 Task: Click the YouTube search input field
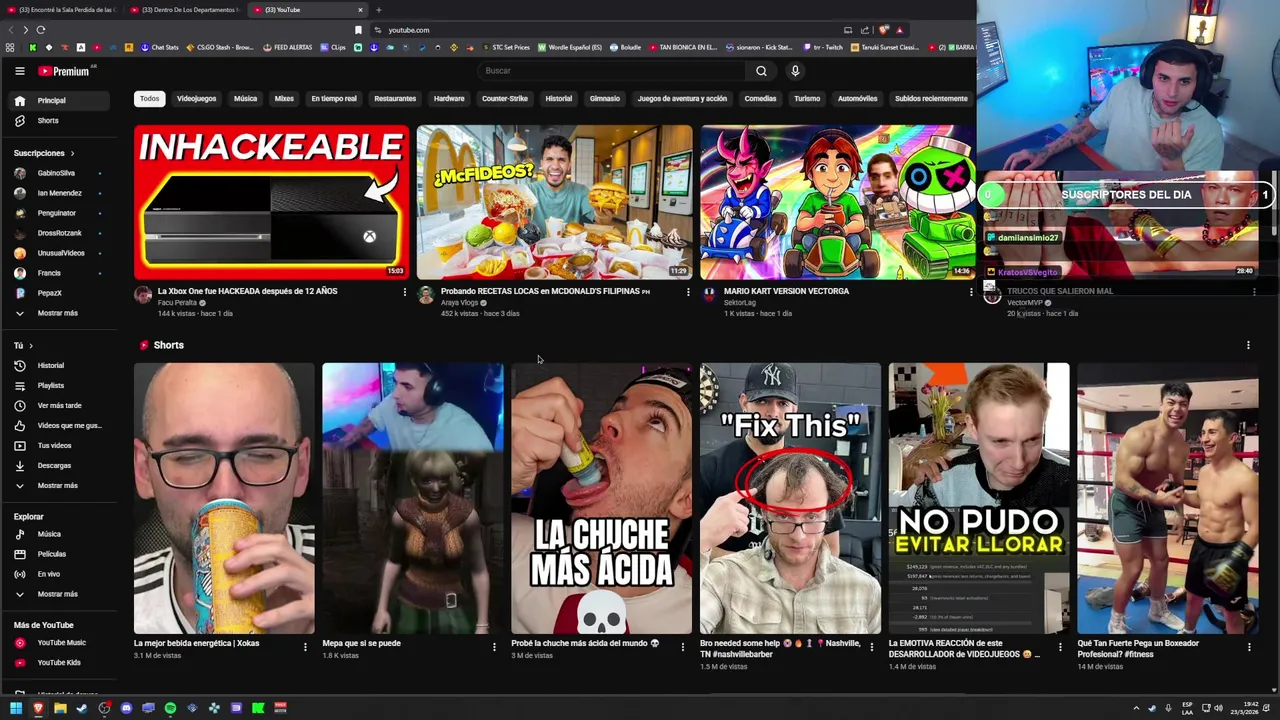612,71
